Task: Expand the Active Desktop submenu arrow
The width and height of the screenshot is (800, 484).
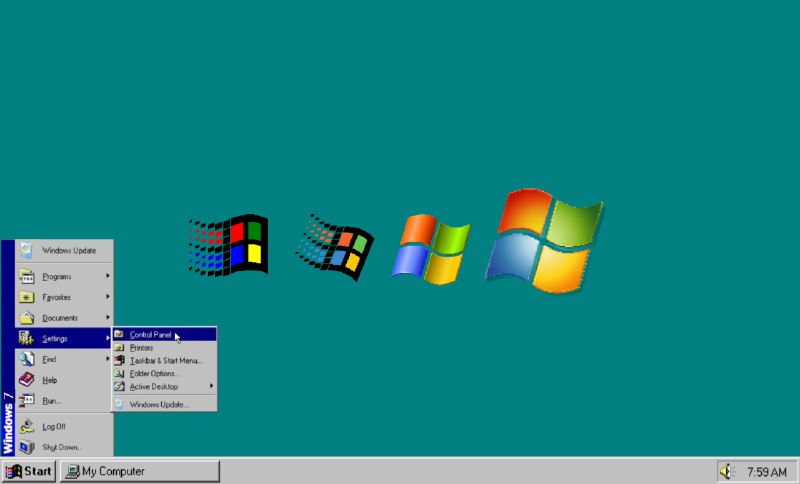Action: [211, 386]
